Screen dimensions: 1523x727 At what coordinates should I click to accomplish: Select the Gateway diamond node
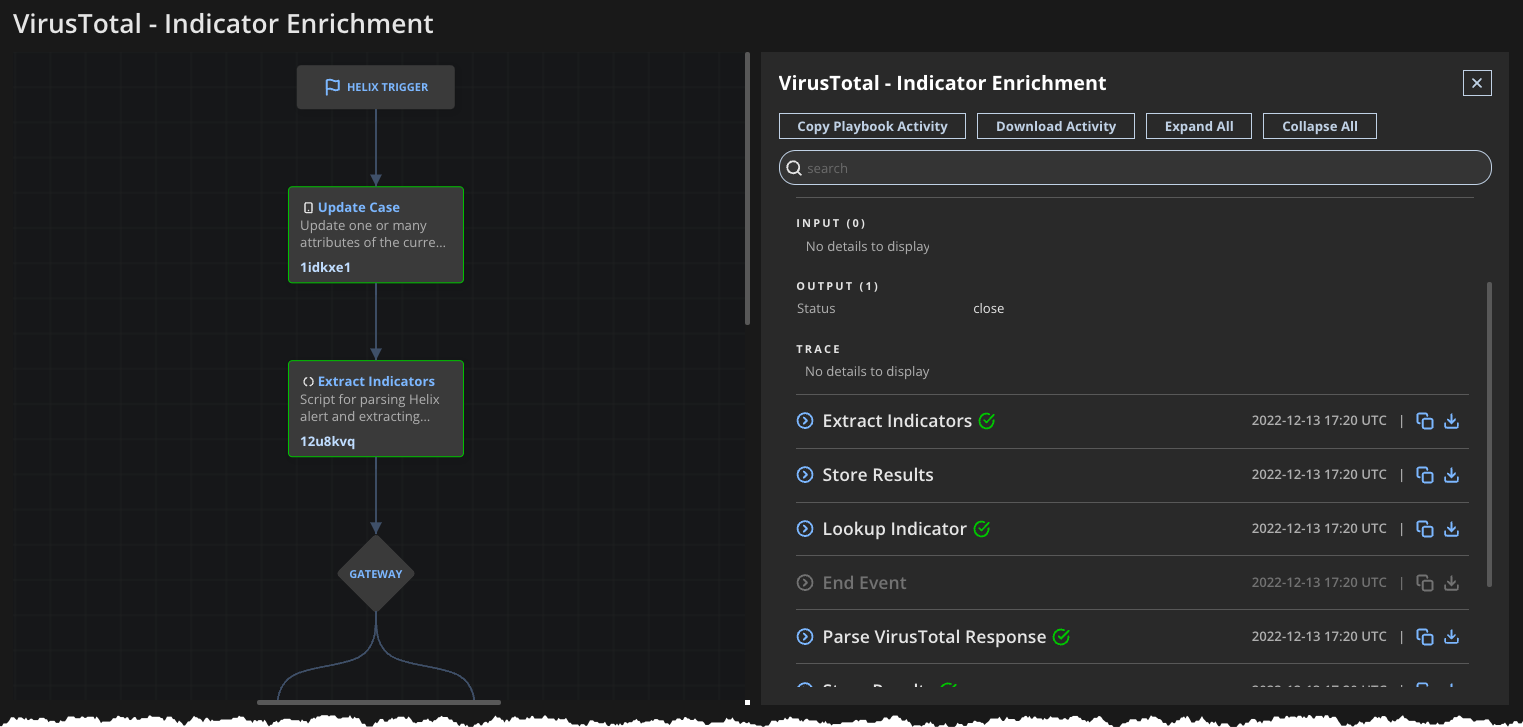(376, 574)
